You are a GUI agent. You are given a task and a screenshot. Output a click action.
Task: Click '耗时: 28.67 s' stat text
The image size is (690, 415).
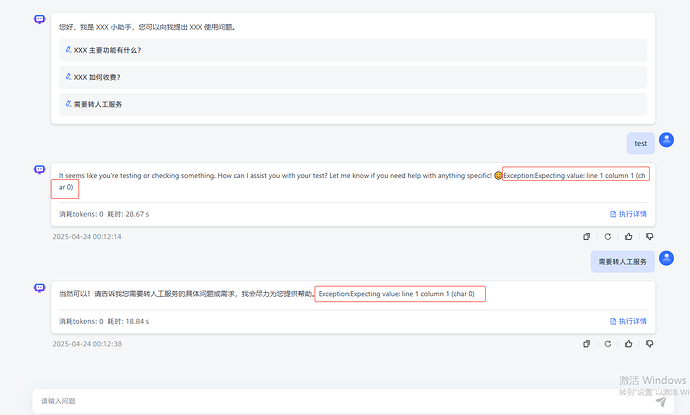click(x=128, y=214)
